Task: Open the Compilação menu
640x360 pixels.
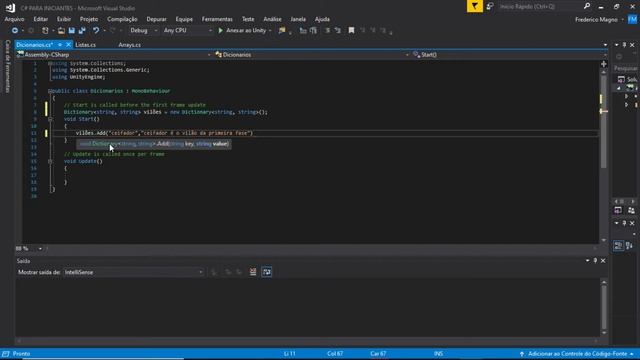Action: click(x=122, y=19)
